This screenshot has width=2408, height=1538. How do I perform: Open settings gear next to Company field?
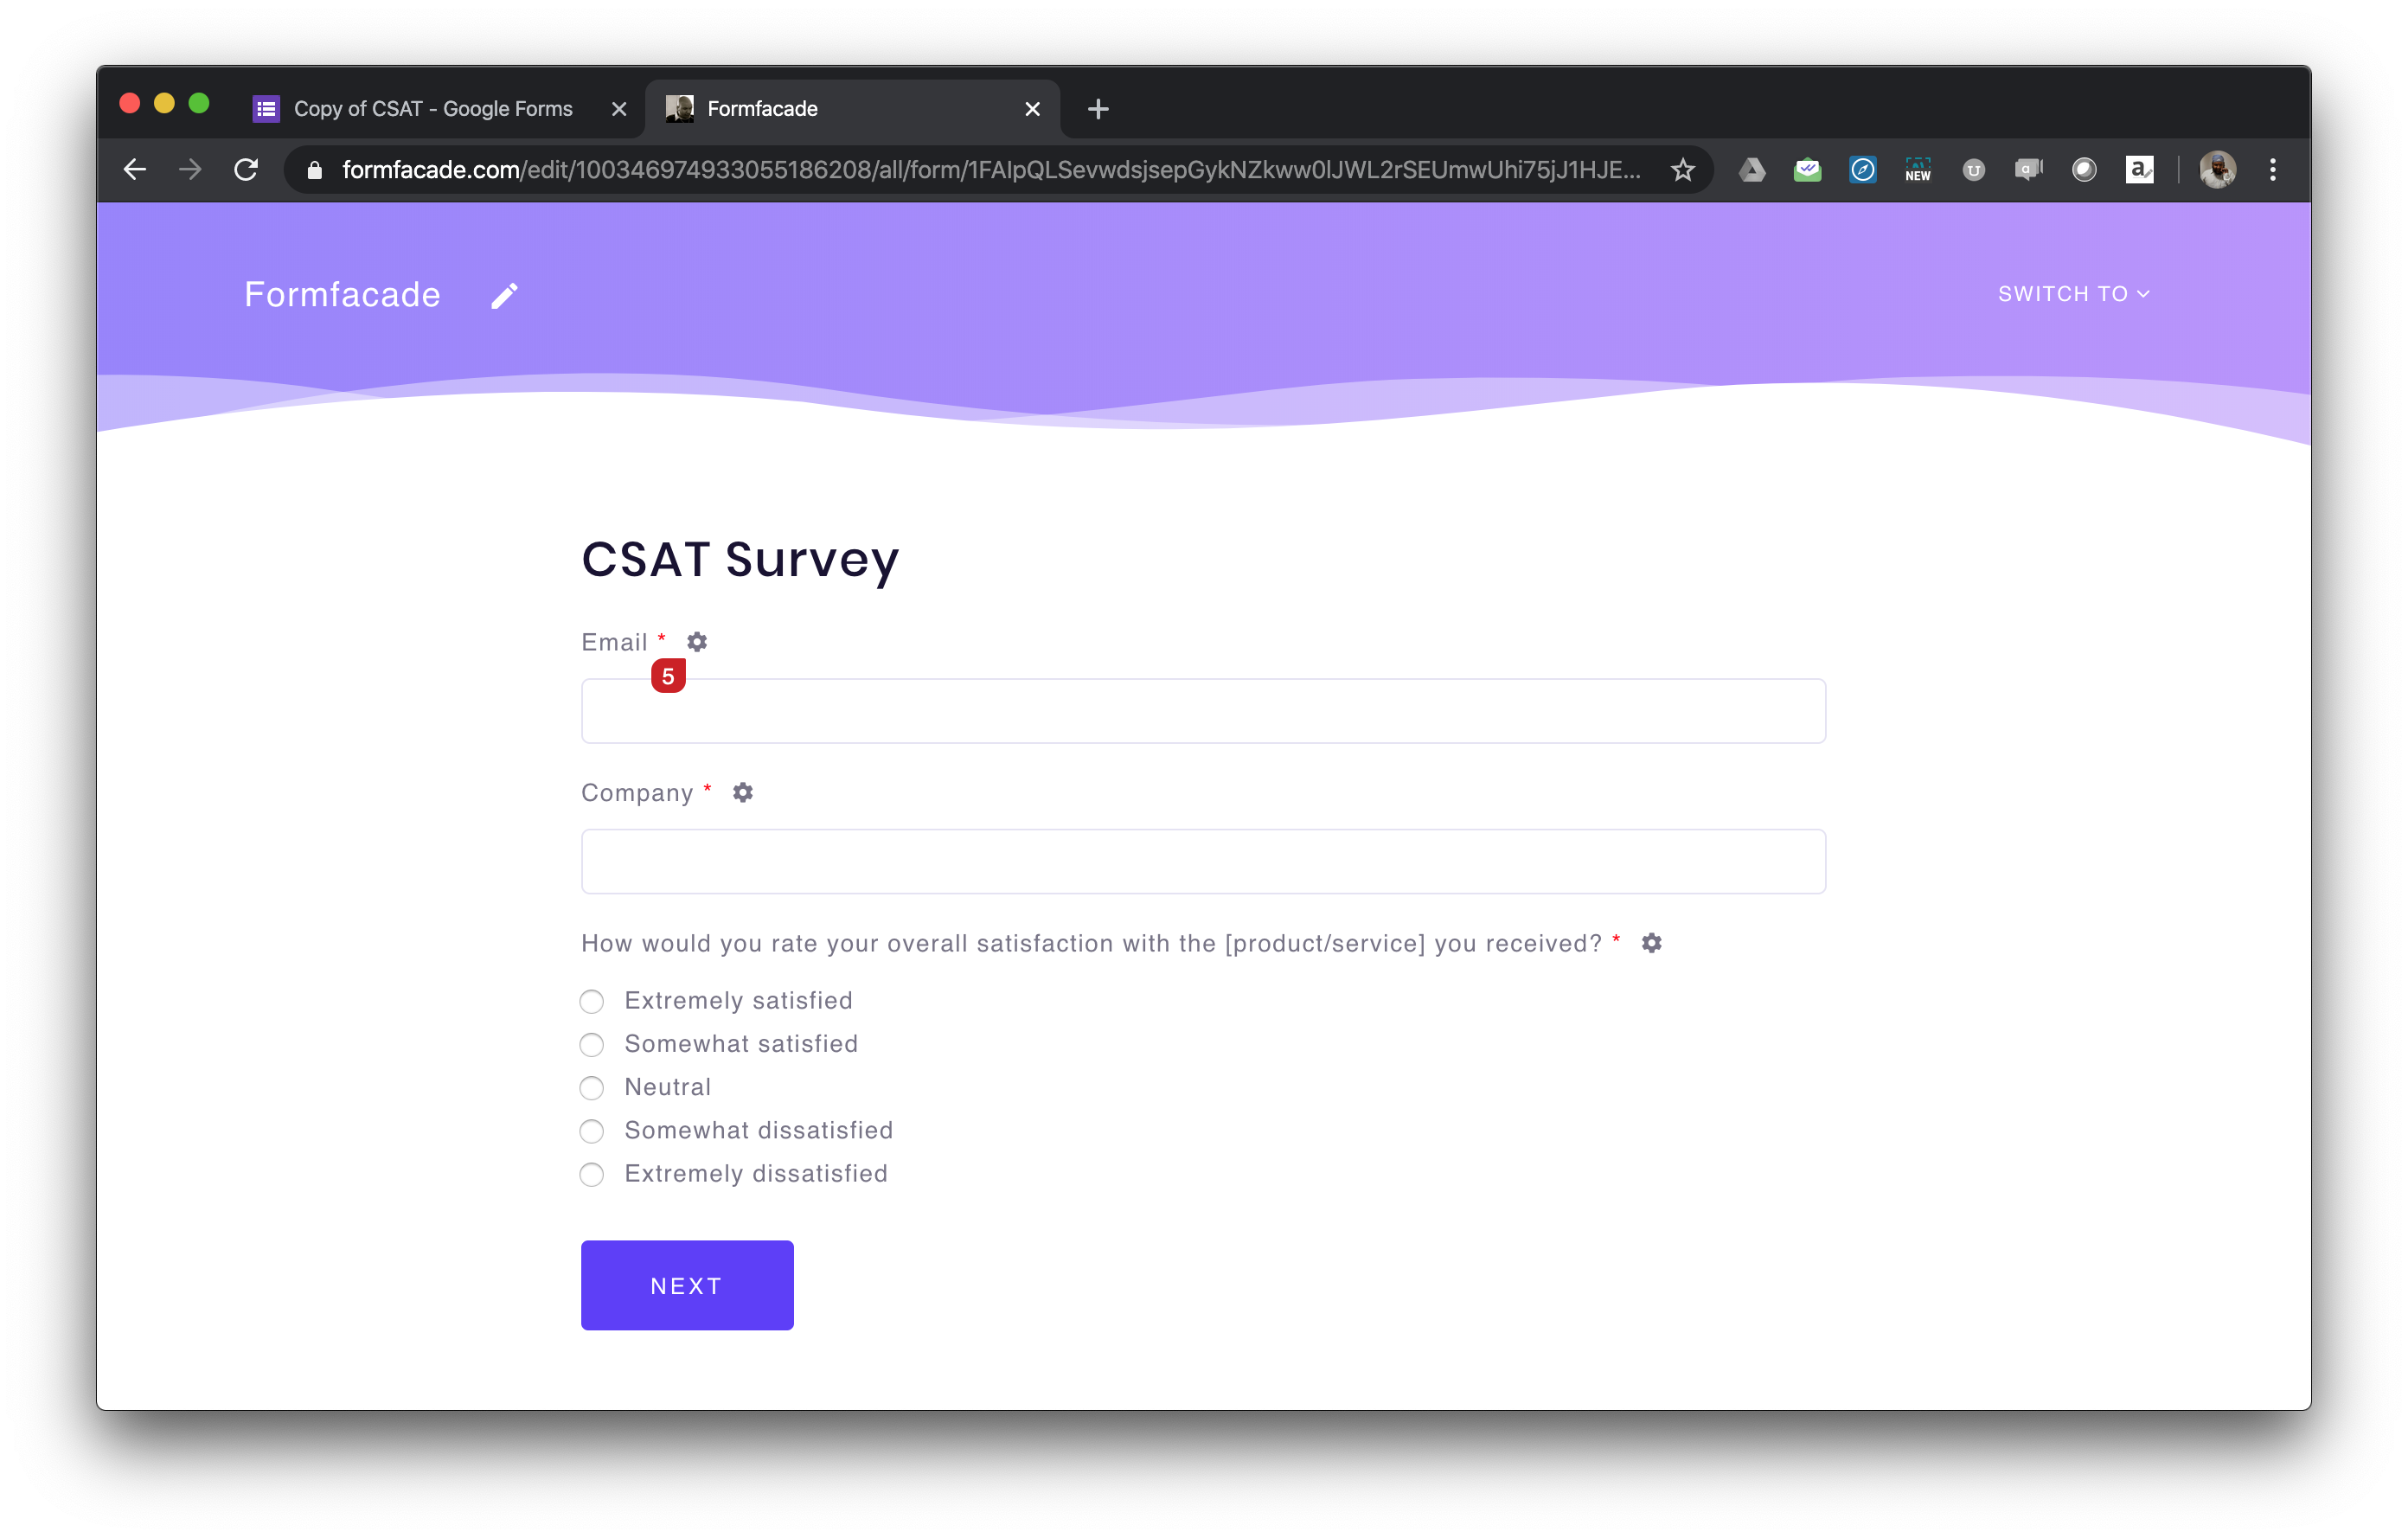click(742, 793)
